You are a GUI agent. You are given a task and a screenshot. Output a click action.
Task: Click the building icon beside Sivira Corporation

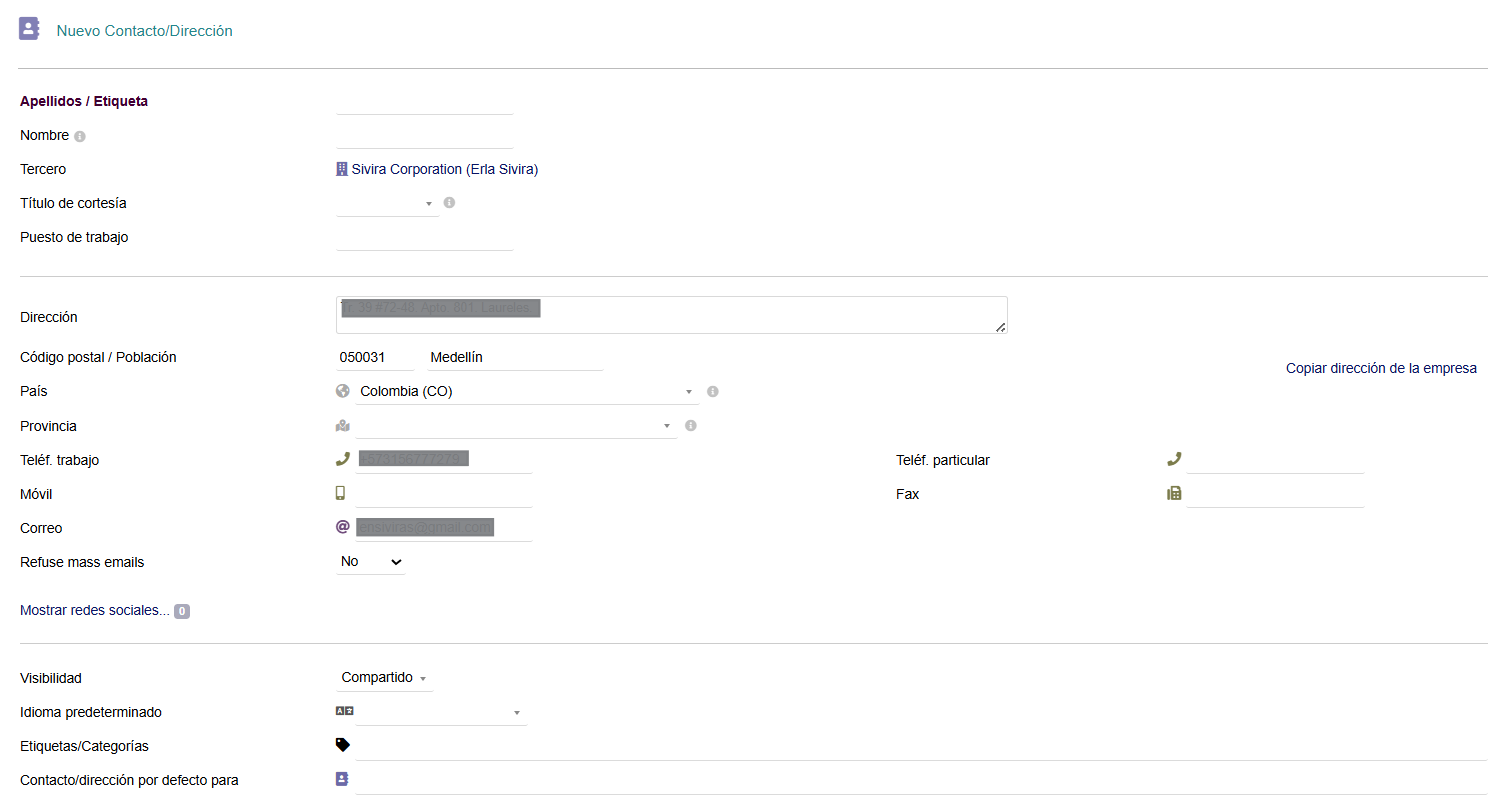(x=342, y=169)
